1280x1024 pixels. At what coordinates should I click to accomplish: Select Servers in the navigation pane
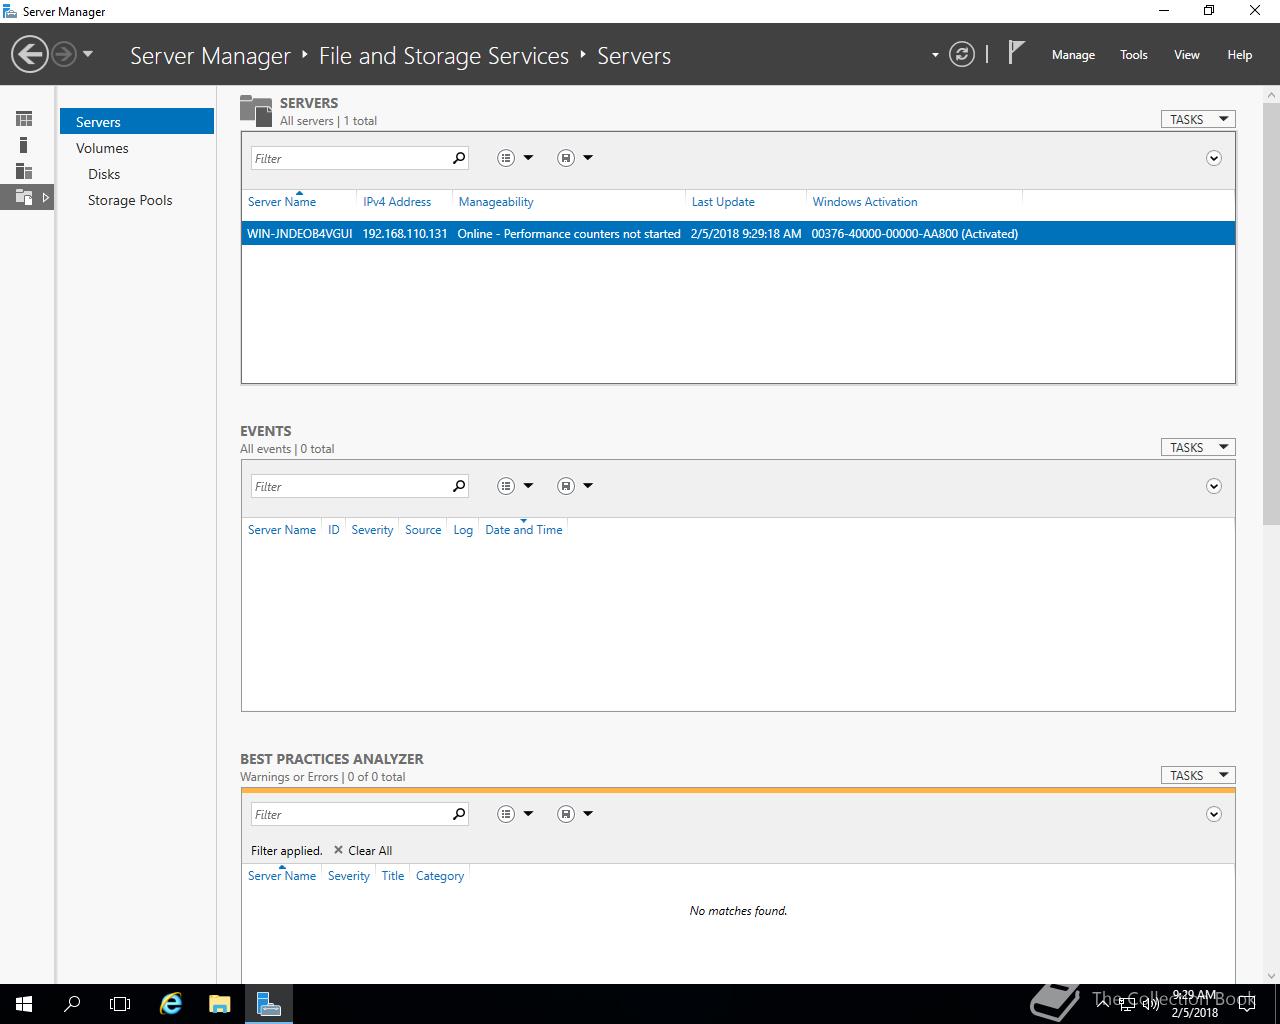137,121
